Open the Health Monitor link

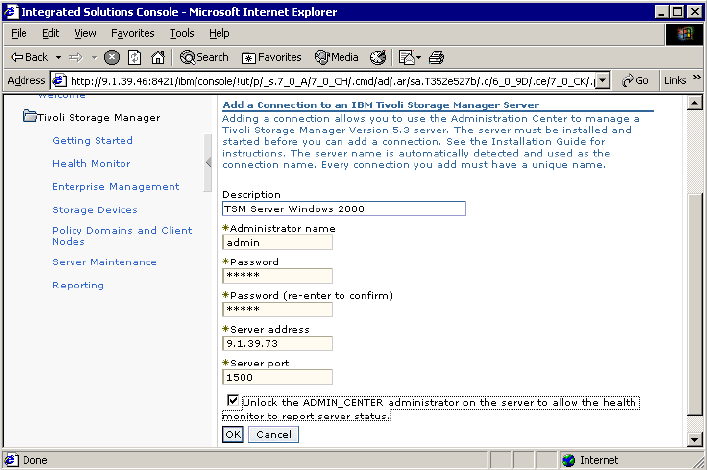click(x=91, y=164)
